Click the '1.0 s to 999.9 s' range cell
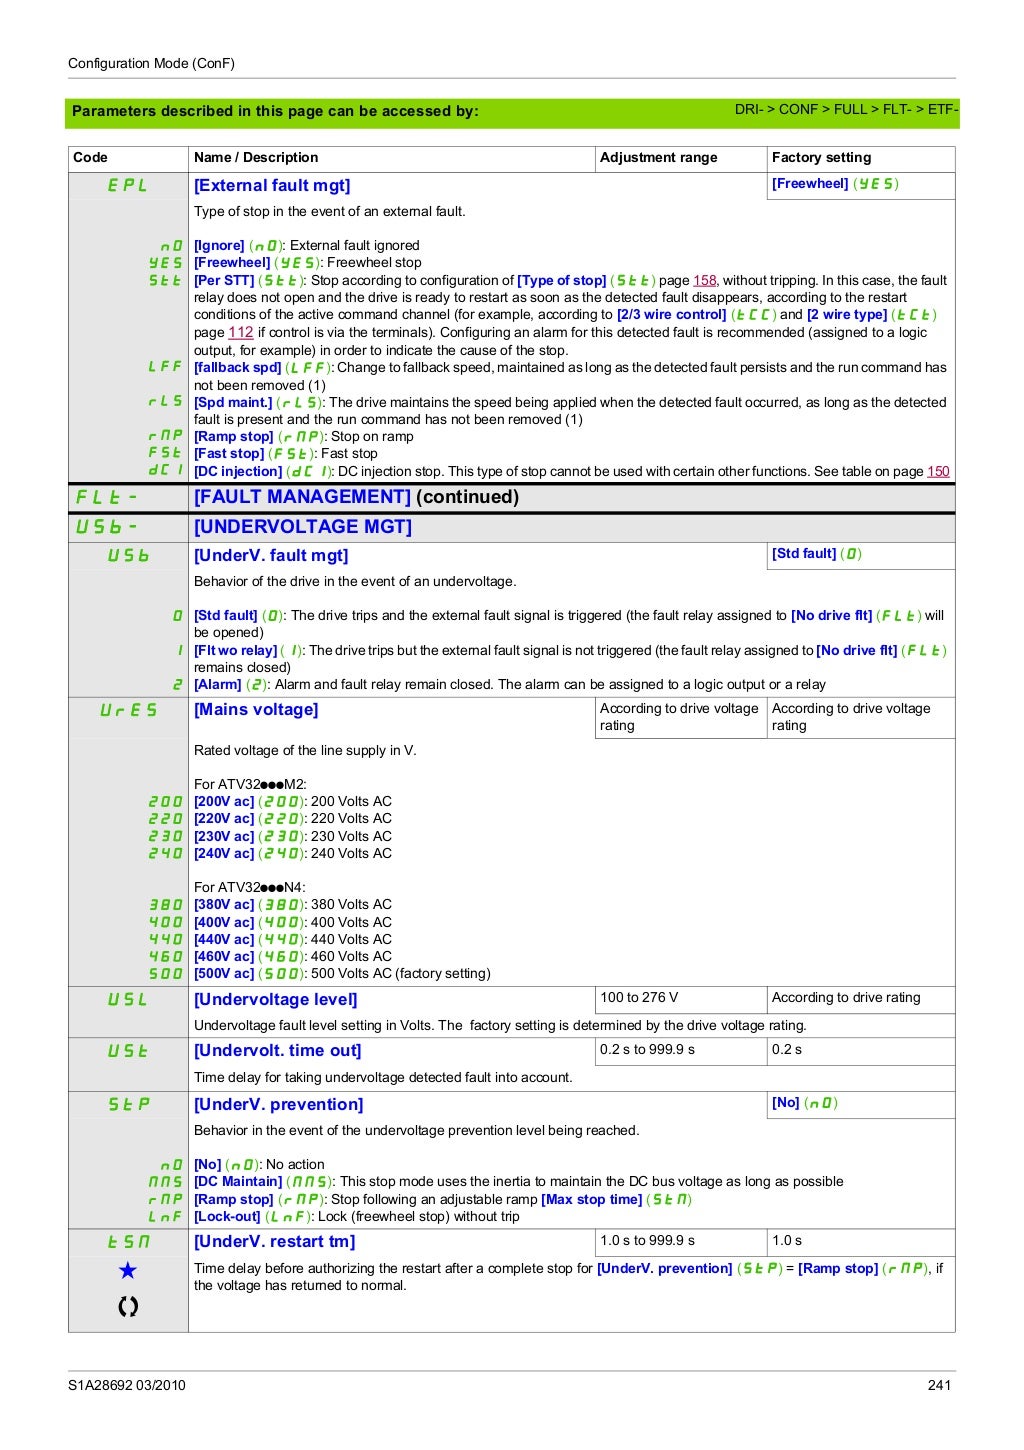The height and width of the screenshot is (1450, 1024). [x=647, y=1240]
